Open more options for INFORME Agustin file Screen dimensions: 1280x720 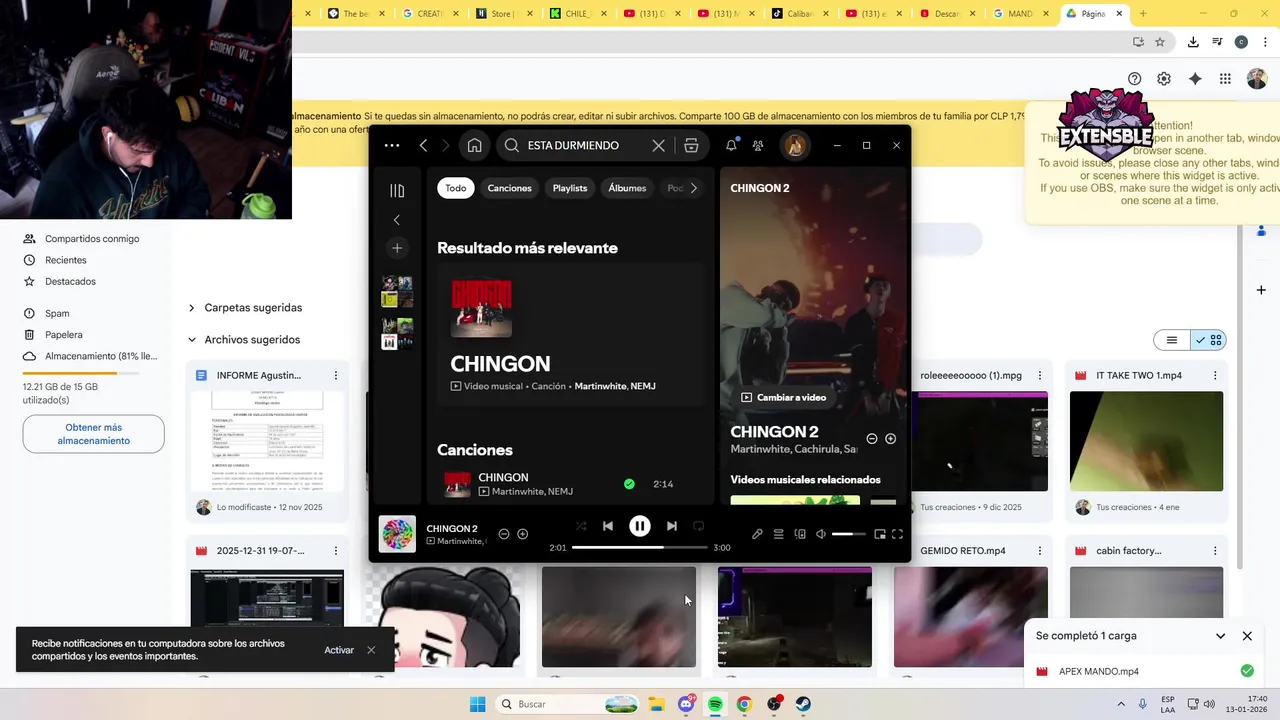336,375
